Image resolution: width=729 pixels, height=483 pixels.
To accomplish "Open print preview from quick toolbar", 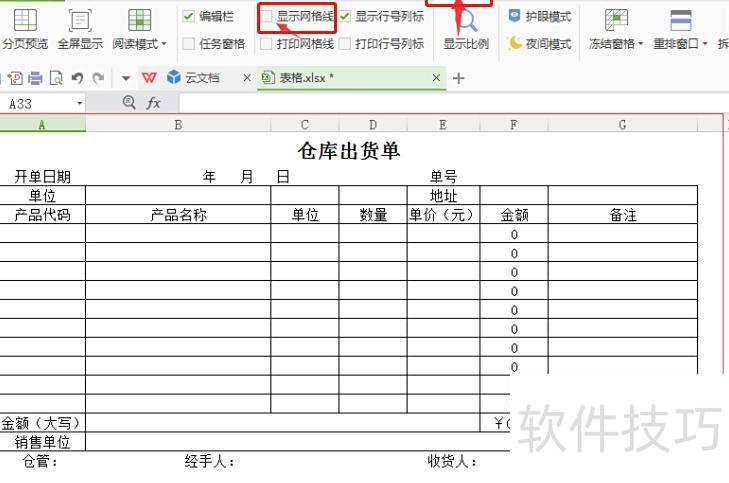I will [56, 78].
